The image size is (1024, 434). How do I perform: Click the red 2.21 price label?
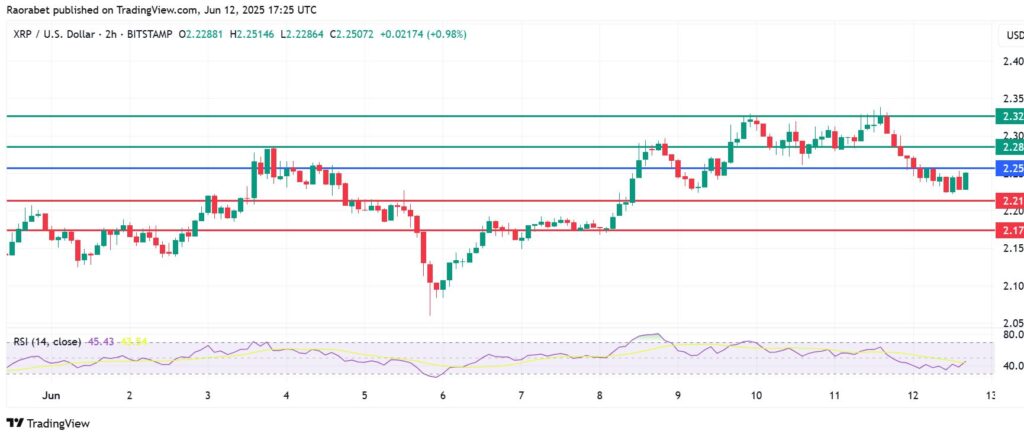(x=1008, y=201)
